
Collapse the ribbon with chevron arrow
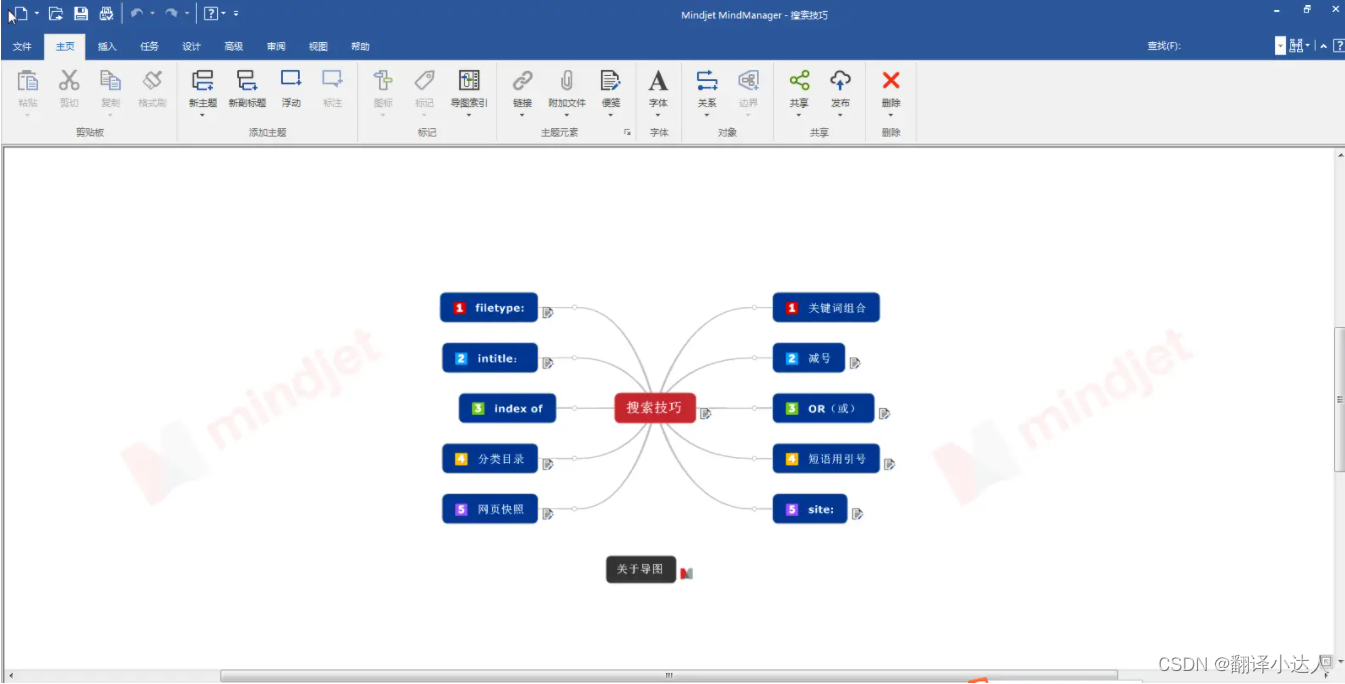[x=1324, y=46]
